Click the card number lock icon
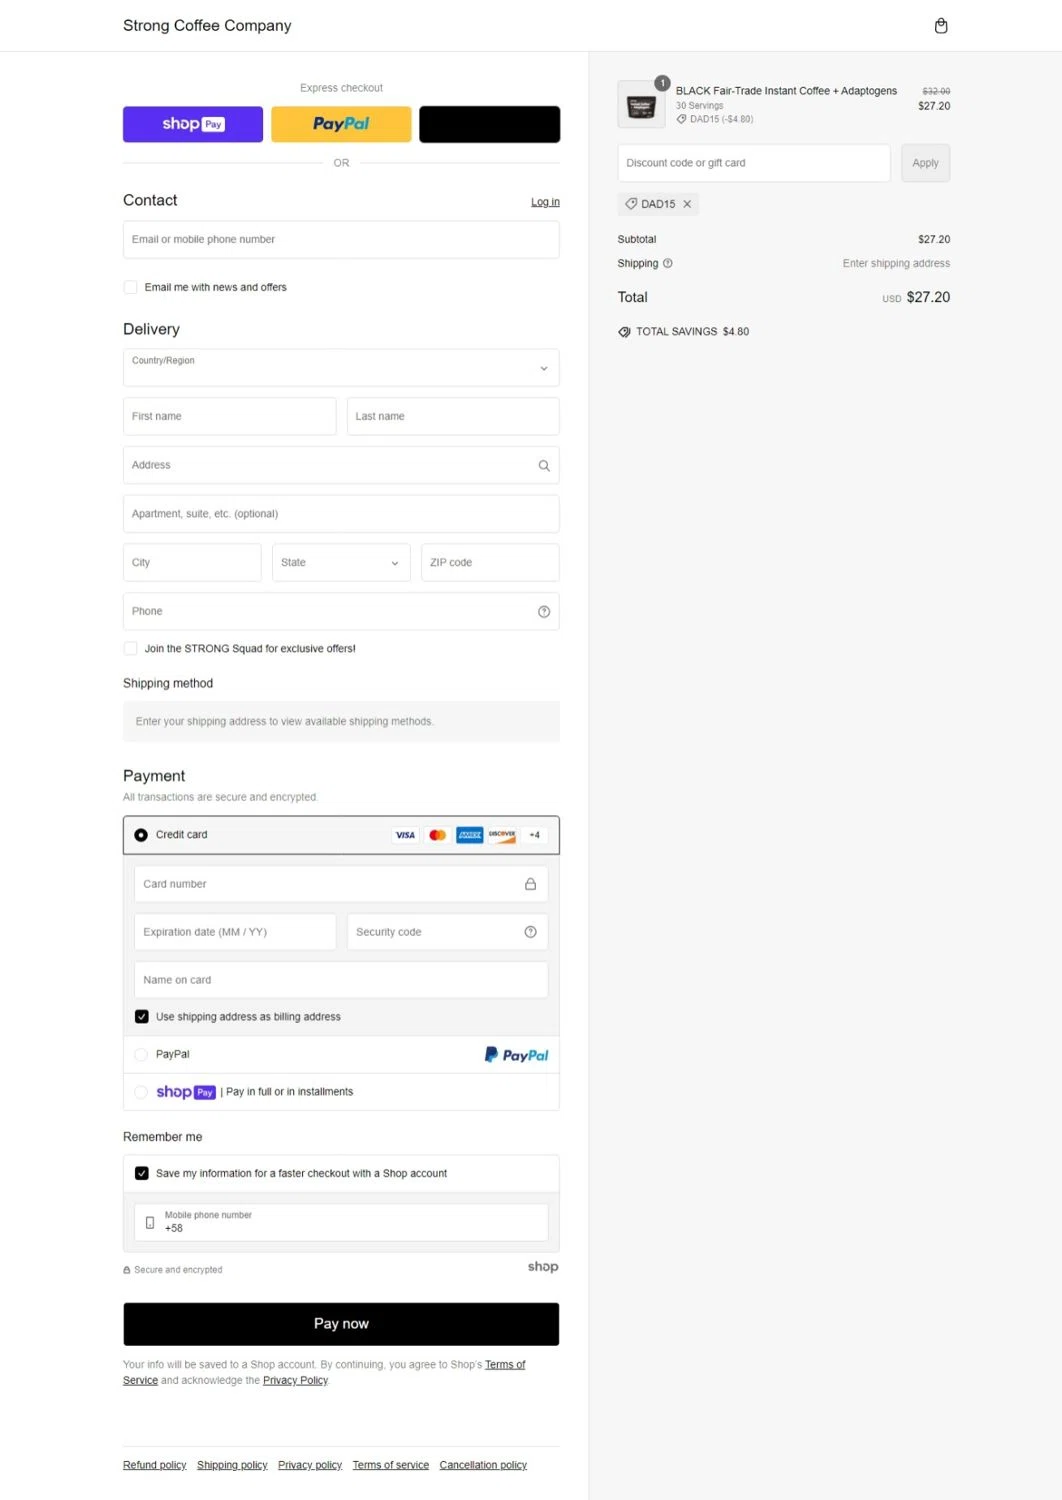1062x1500 pixels. tap(530, 884)
